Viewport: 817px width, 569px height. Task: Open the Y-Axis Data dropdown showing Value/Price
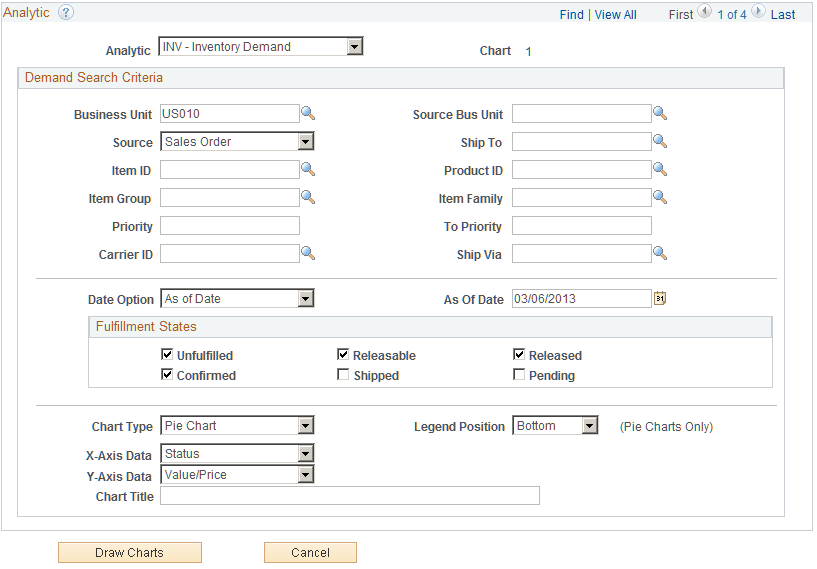click(237, 475)
